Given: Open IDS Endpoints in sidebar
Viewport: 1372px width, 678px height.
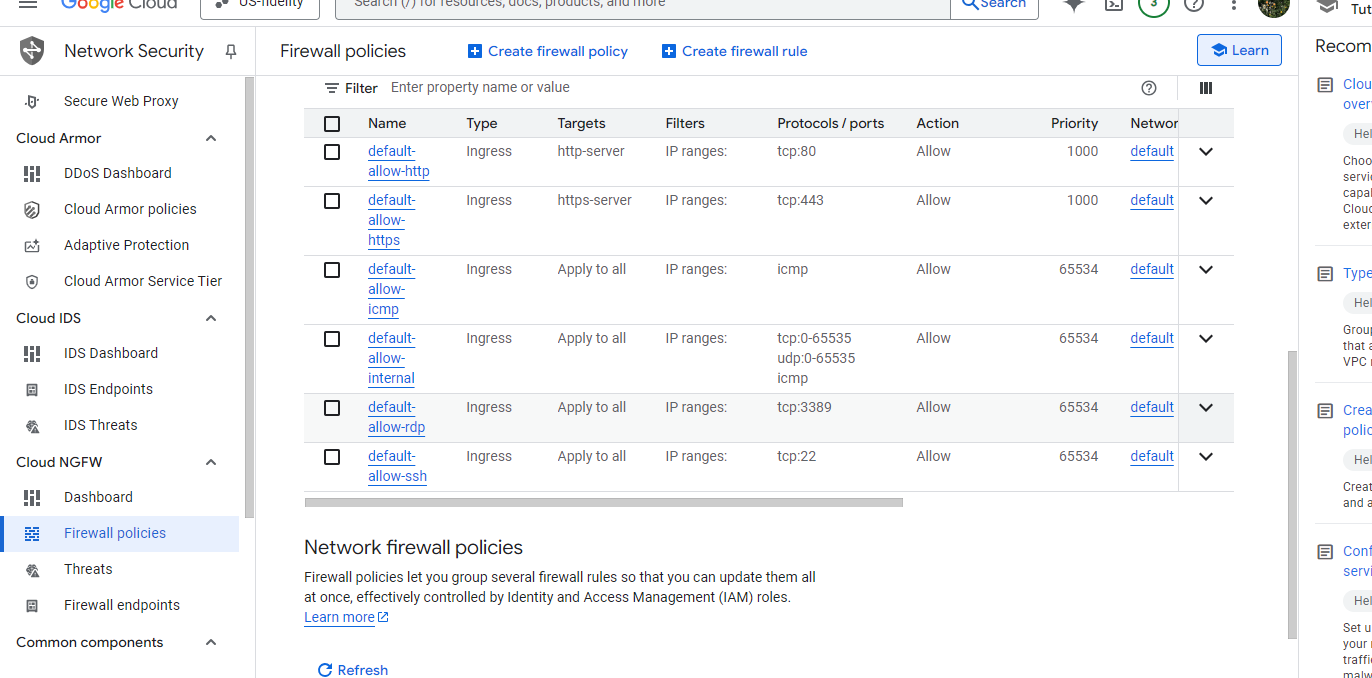Looking at the screenshot, I should click(108, 389).
